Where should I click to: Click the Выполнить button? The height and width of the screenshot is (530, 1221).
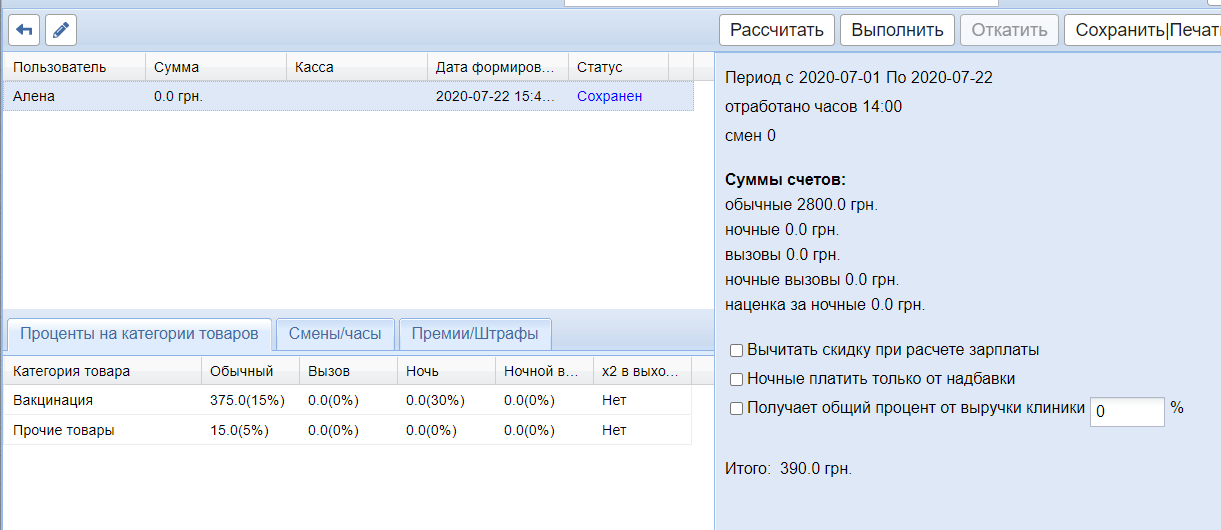(x=897, y=30)
